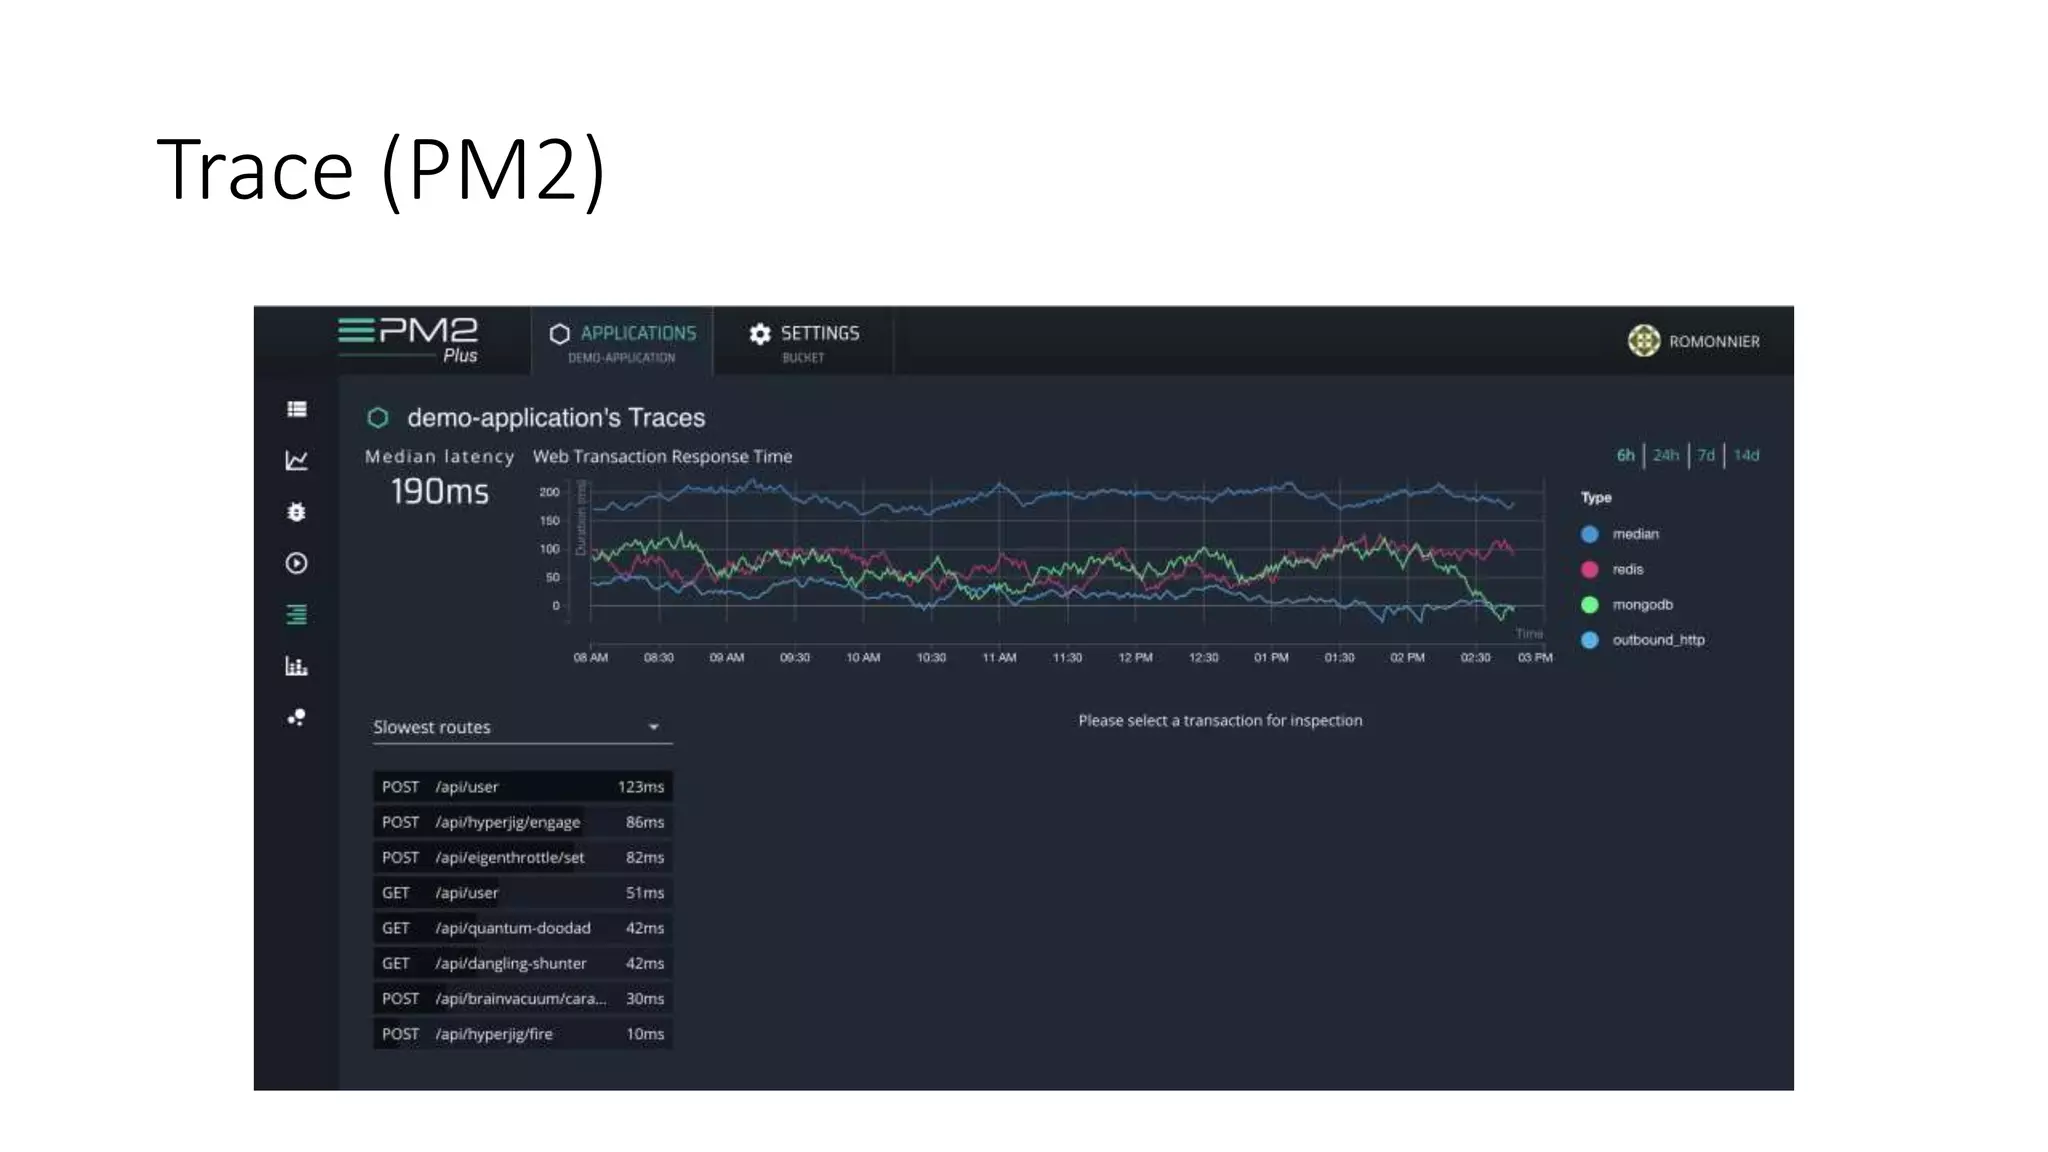Select POST /api/hyperjig/fire route

(522, 1034)
